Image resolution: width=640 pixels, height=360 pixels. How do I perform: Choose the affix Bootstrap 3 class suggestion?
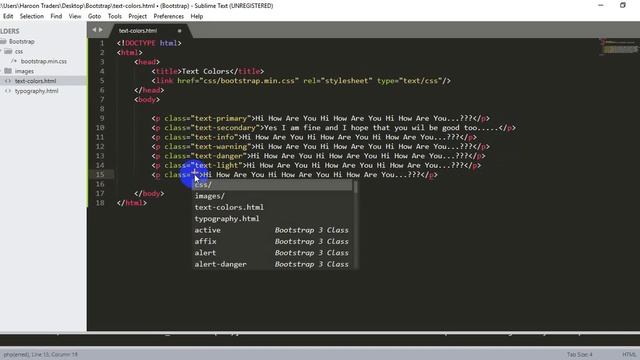[273, 242]
